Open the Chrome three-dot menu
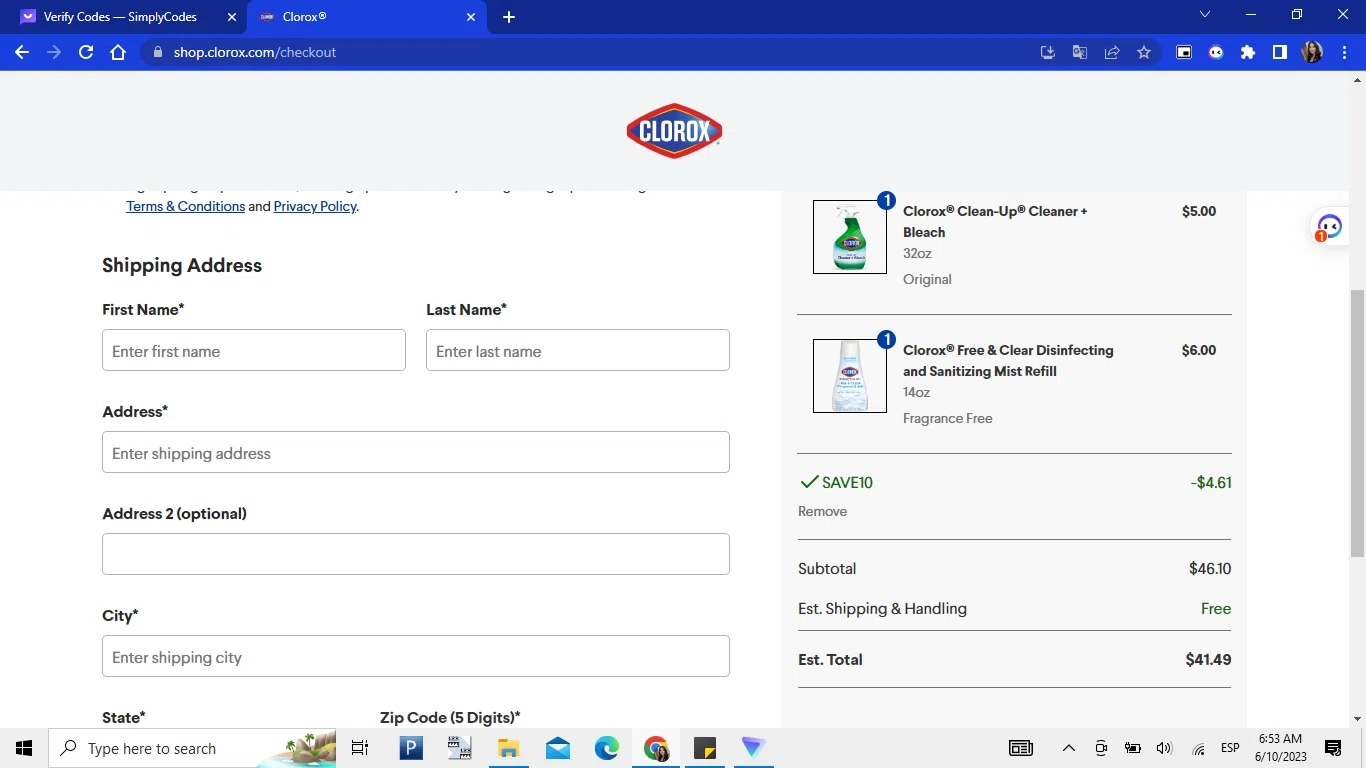 1344,52
